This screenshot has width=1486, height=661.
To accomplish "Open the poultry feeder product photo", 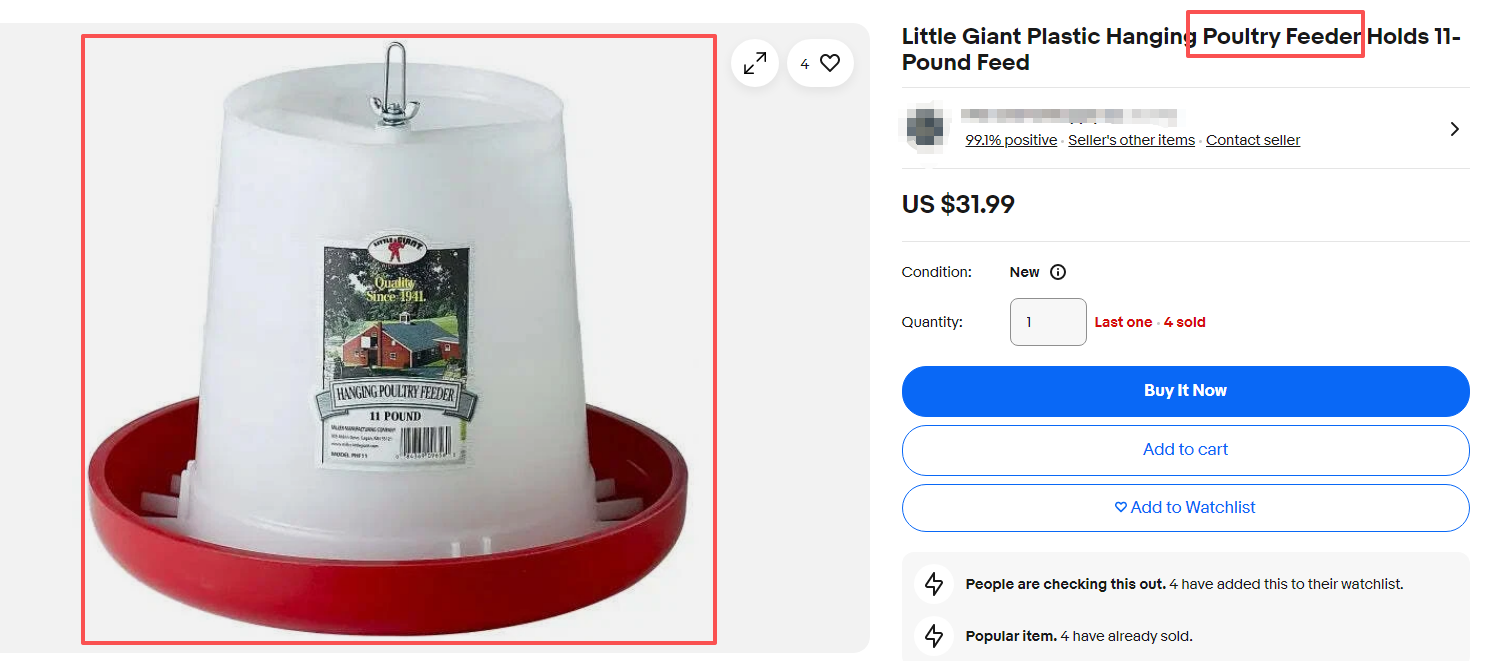I will [x=399, y=340].
